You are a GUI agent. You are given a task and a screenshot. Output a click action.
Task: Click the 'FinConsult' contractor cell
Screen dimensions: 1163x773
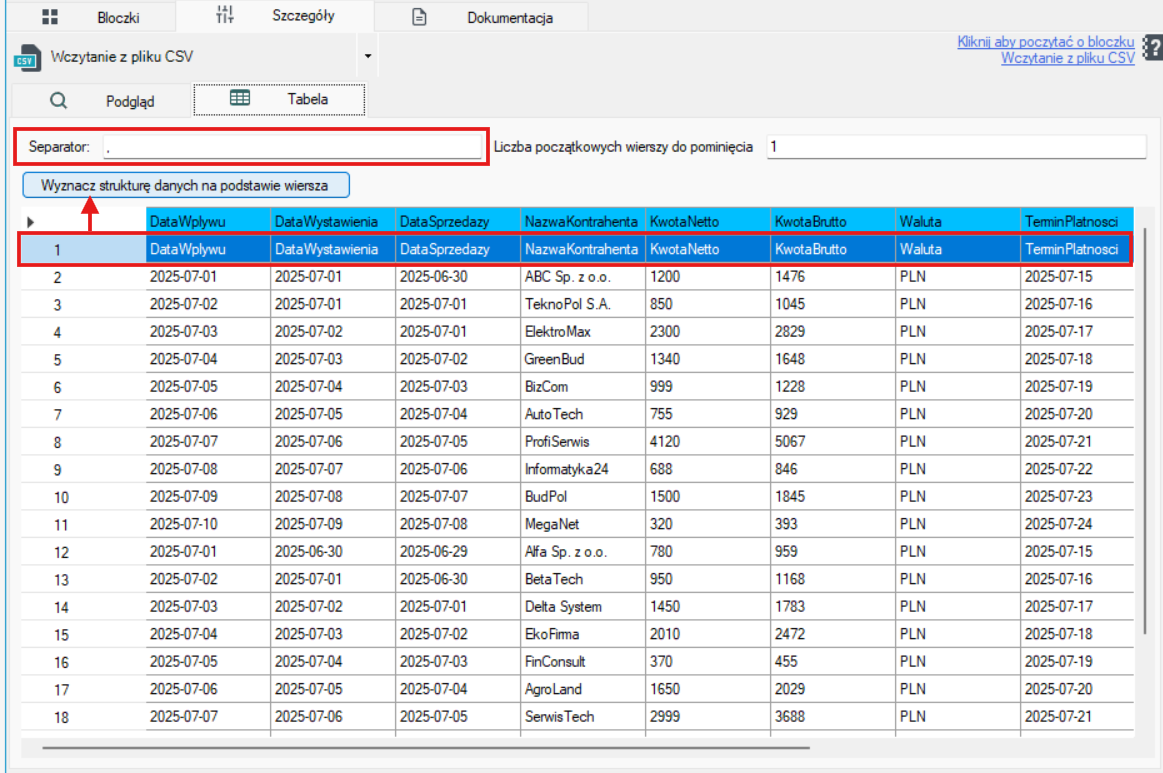coord(583,662)
